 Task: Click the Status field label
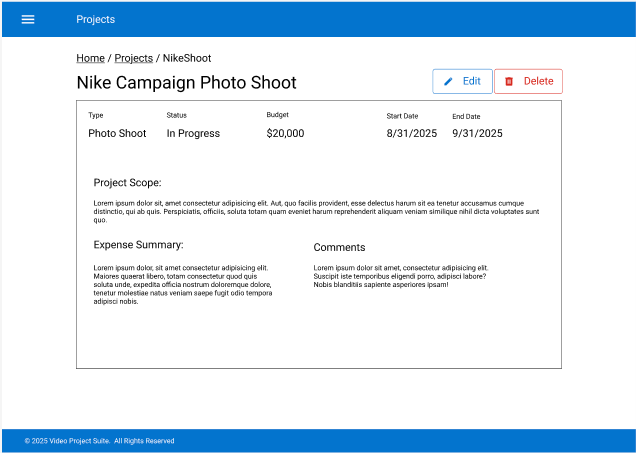[176, 115]
